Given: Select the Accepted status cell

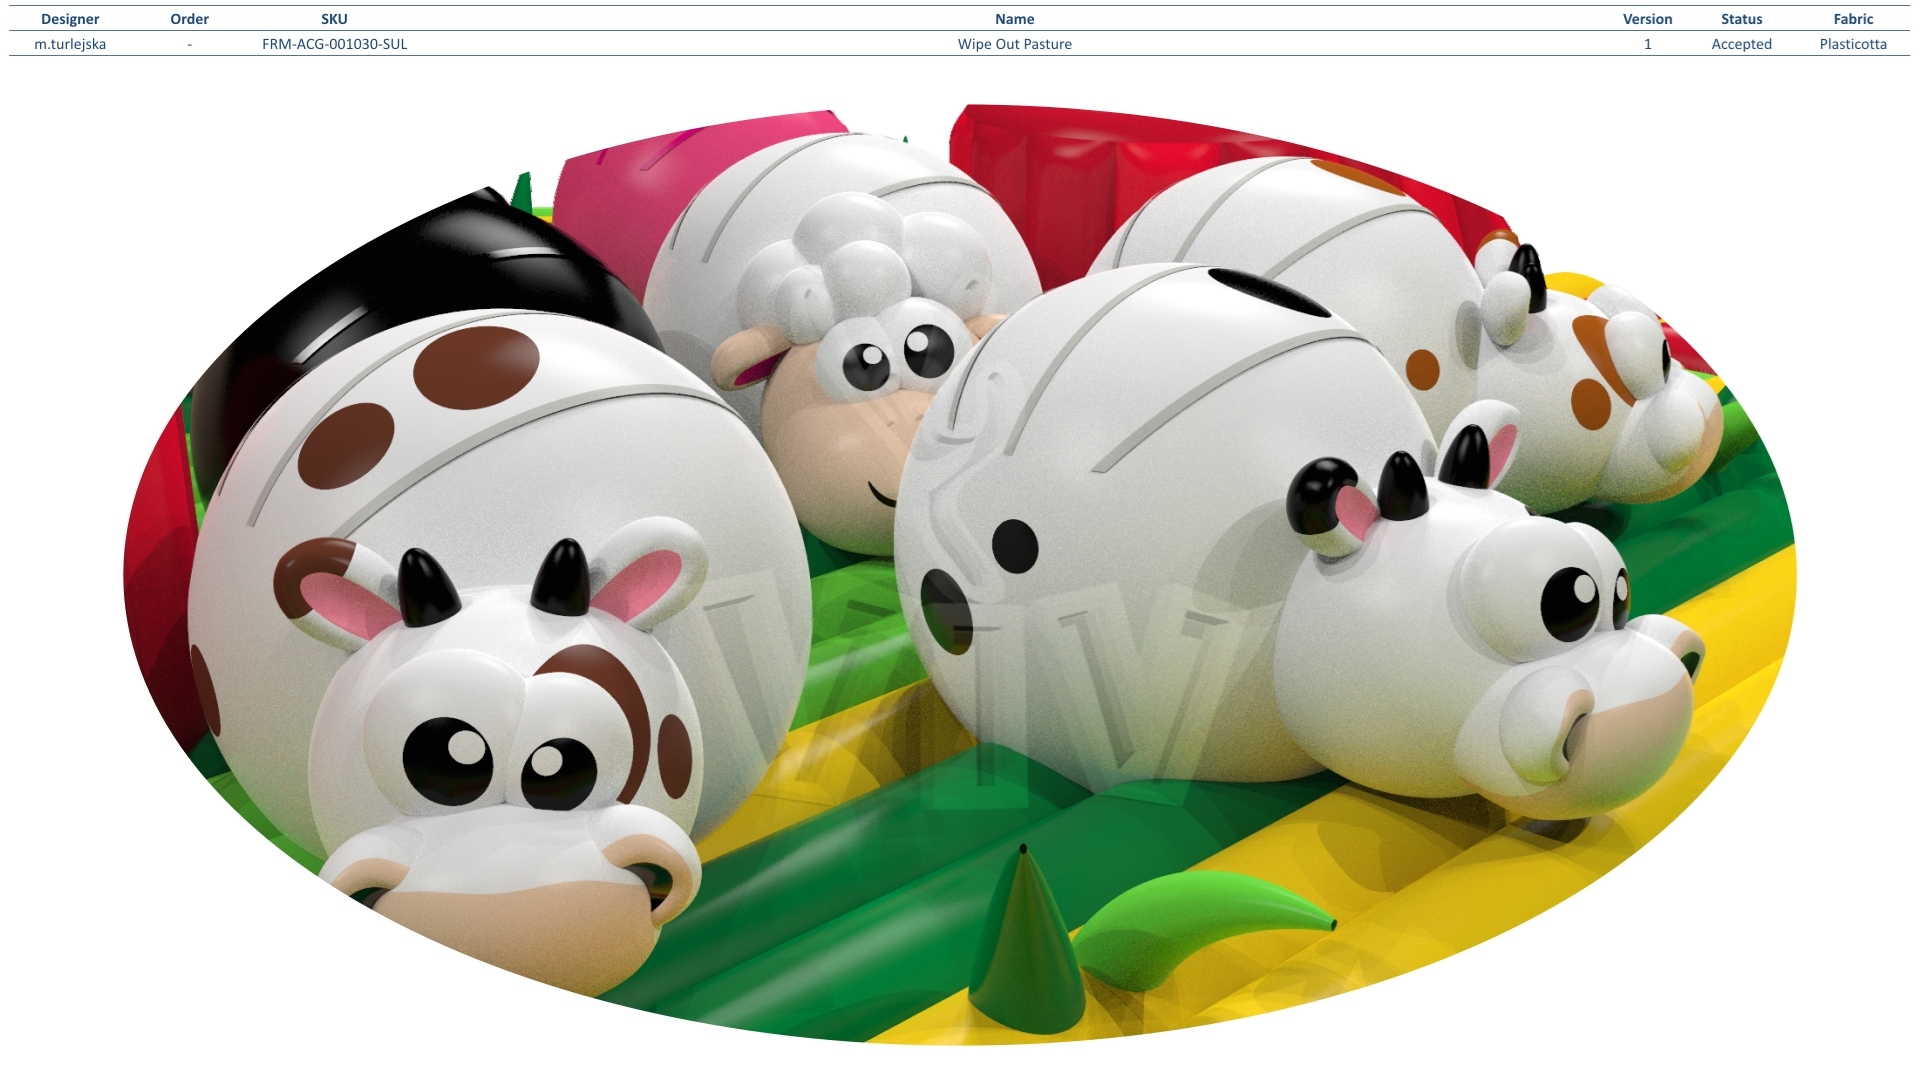Looking at the screenshot, I should click(x=1741, y=44).
